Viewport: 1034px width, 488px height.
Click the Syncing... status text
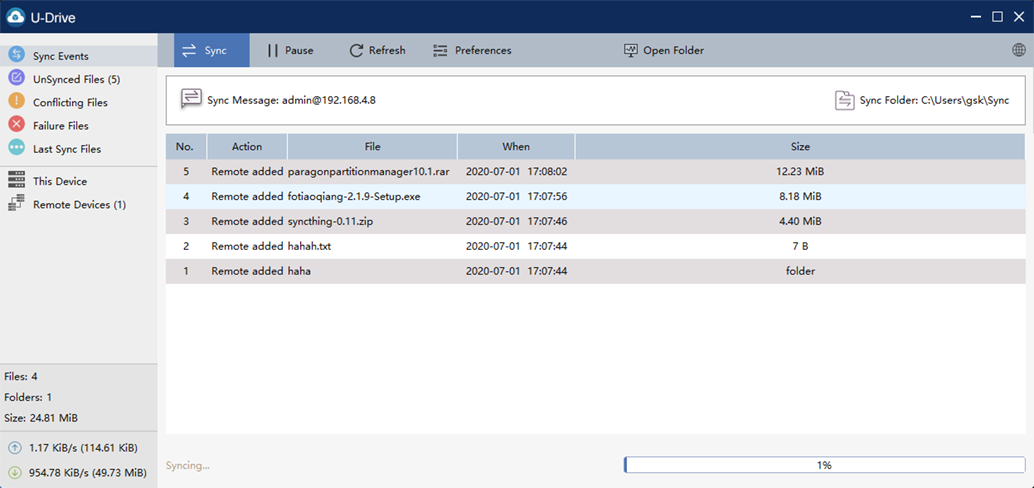coord(188,466)
